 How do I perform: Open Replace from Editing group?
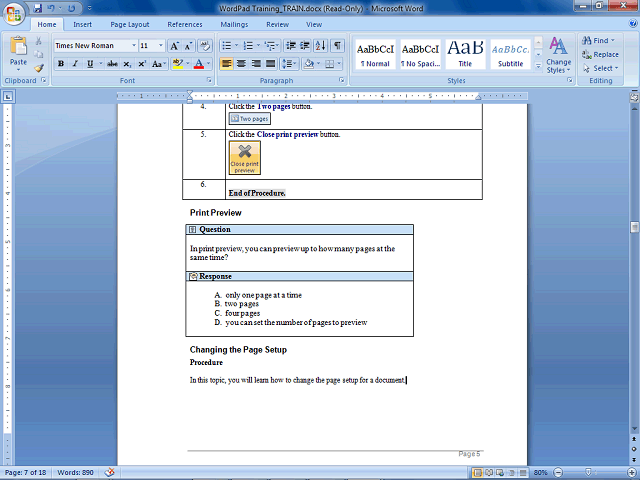point(600,54)
